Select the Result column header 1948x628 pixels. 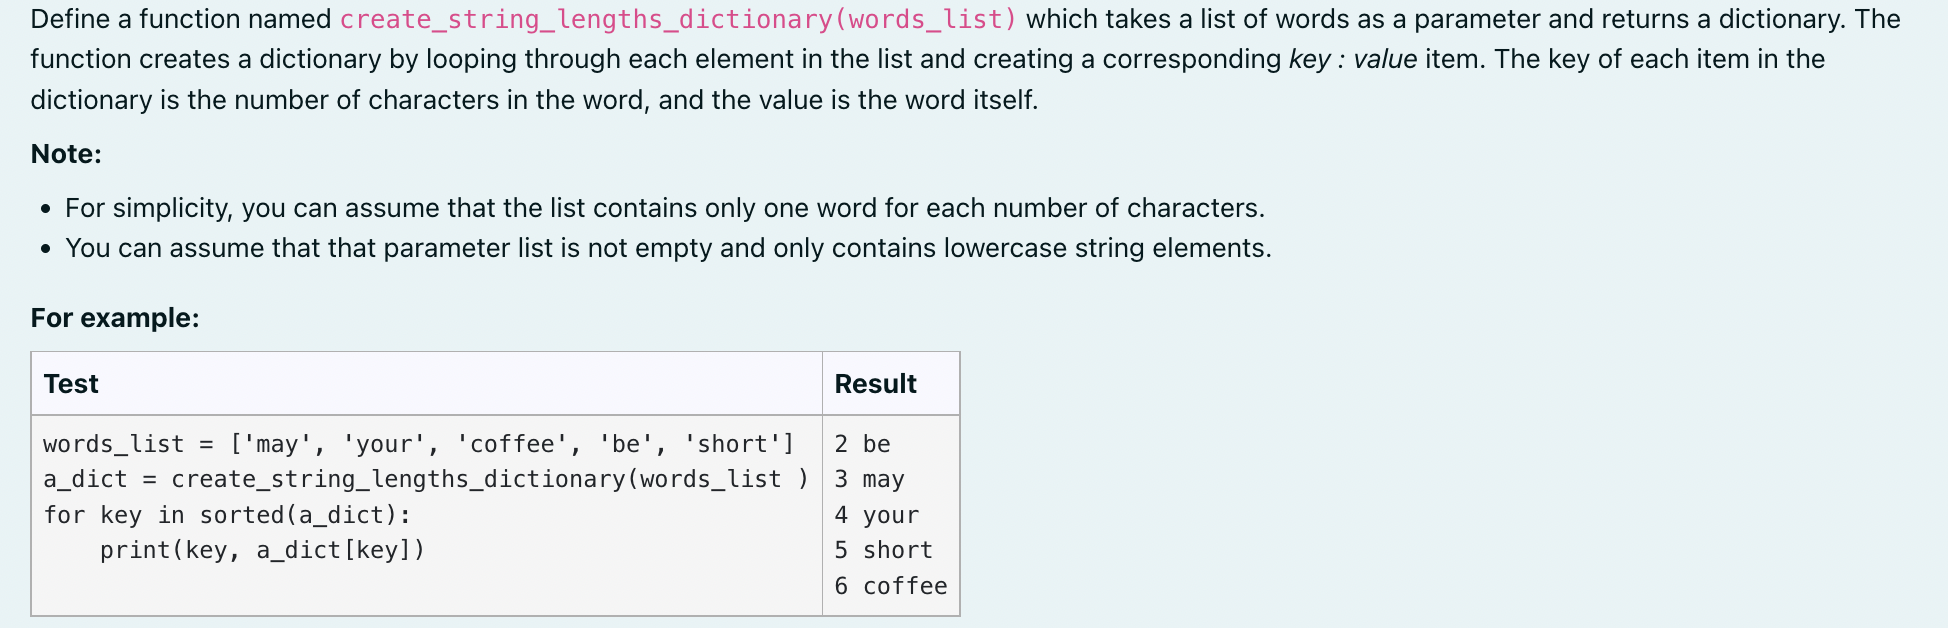876,384
